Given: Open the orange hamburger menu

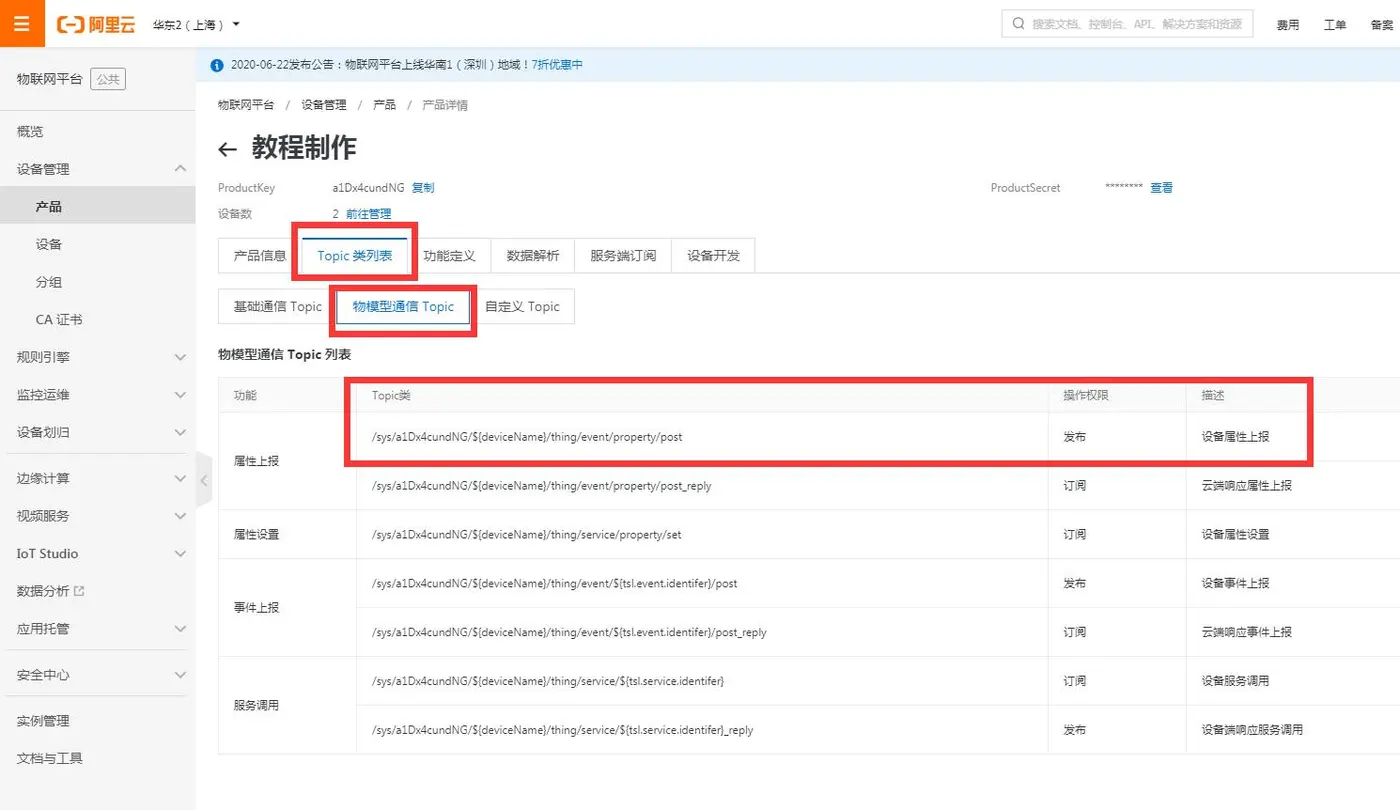Looking at the screenshot, I should (22, 23).
